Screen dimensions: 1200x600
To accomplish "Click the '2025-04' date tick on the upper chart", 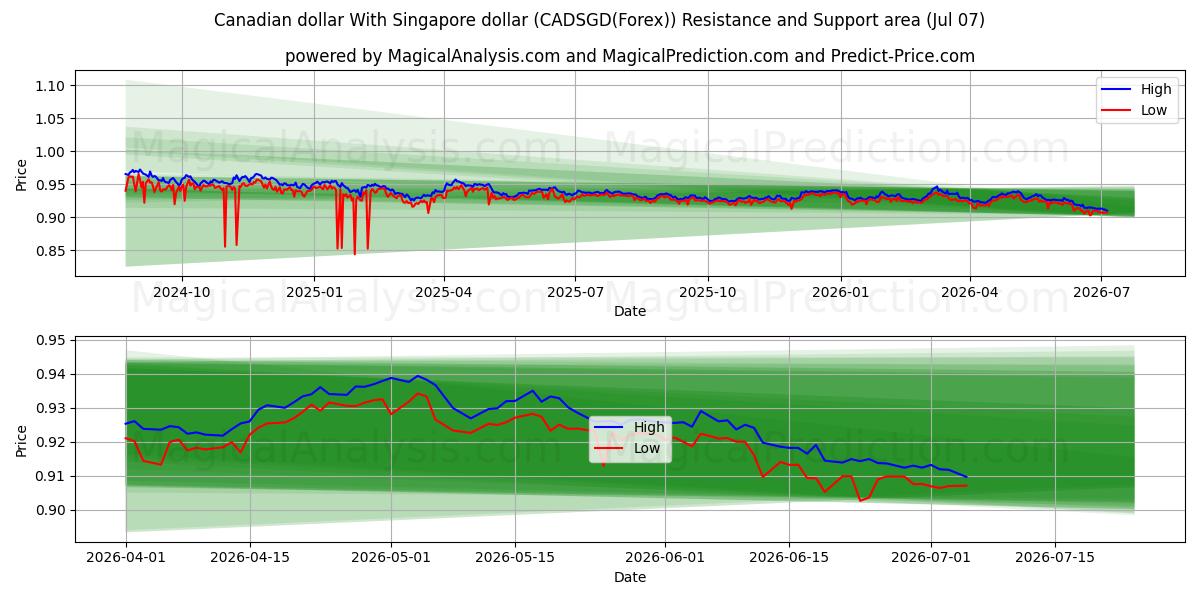I will 444,294.
